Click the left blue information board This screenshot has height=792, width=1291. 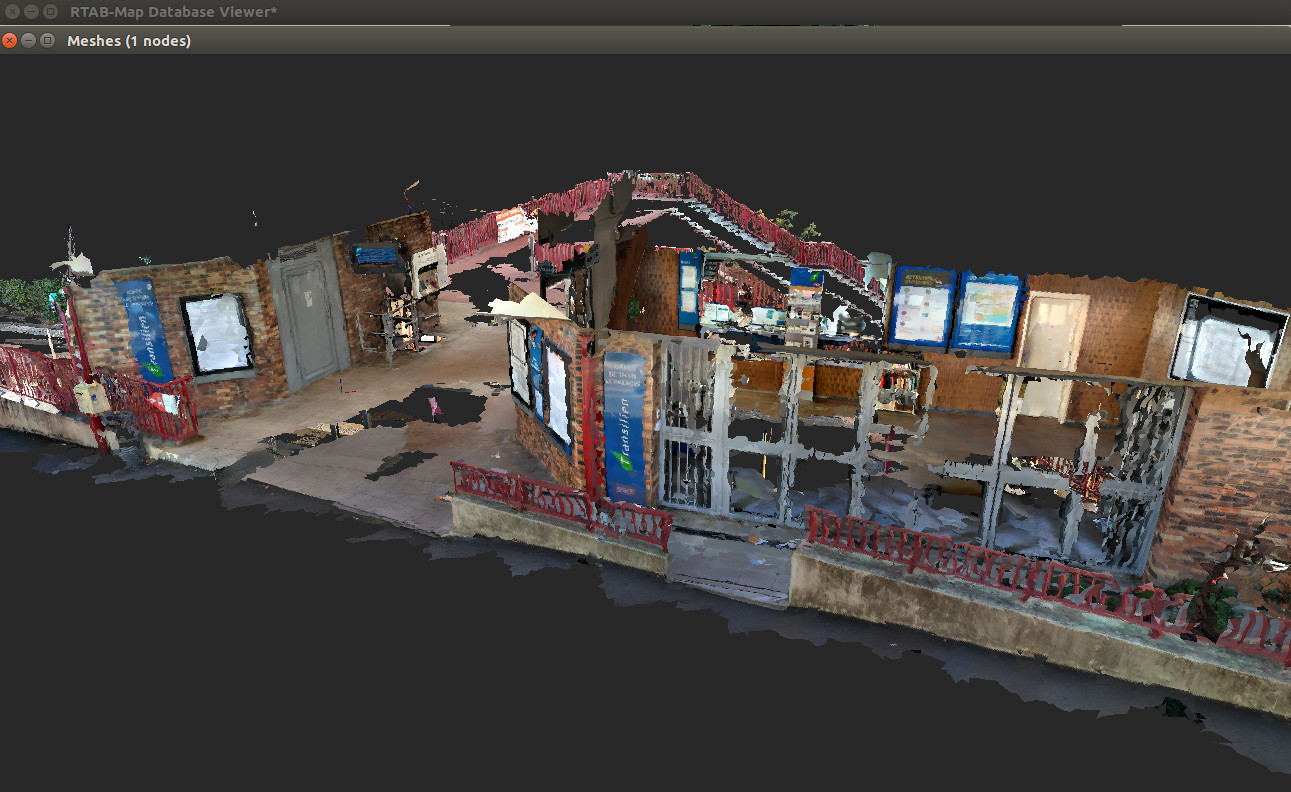tap(921, 306)
